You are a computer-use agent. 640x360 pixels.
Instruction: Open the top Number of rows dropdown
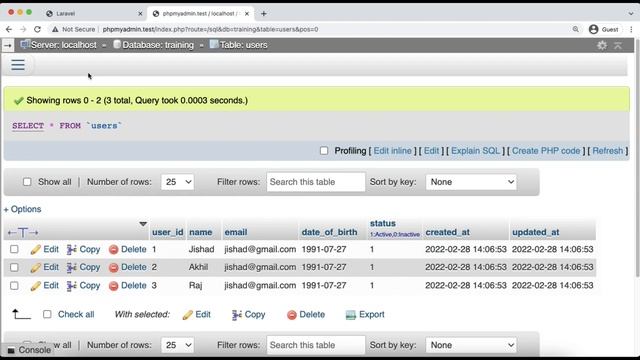(x=178, y=182)
